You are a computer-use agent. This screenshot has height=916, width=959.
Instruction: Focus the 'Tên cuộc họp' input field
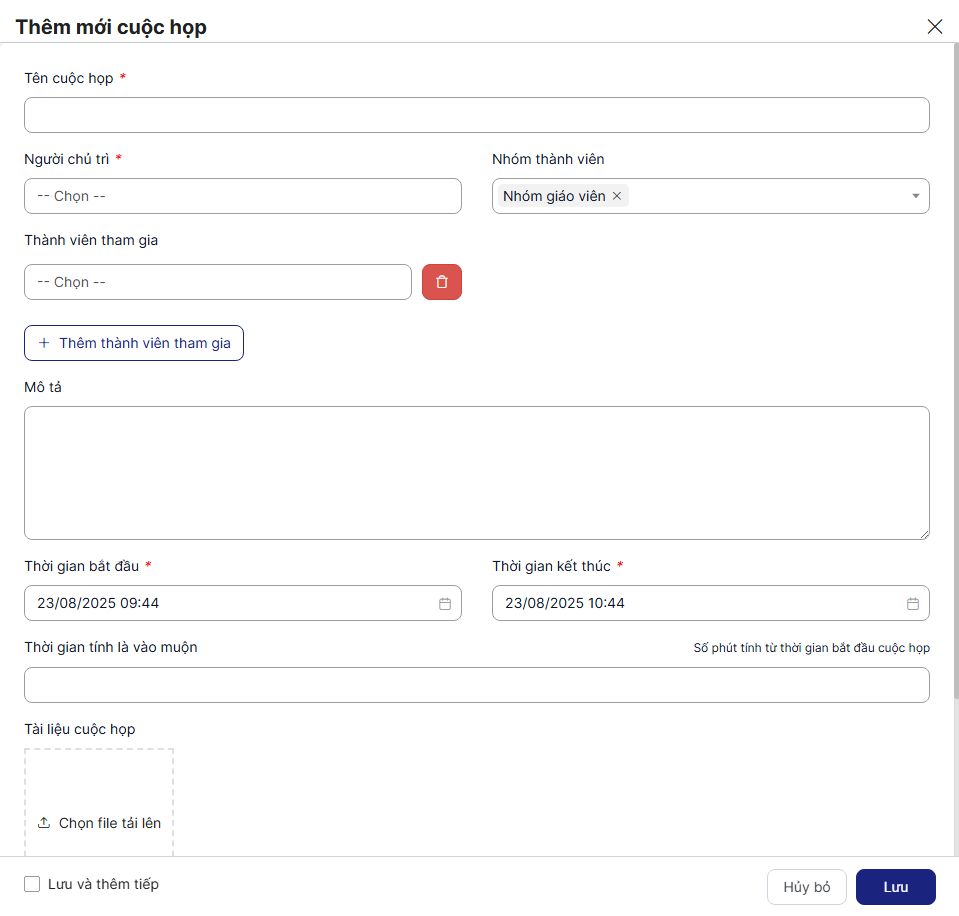pyautogui.click(x=476, y=115)
